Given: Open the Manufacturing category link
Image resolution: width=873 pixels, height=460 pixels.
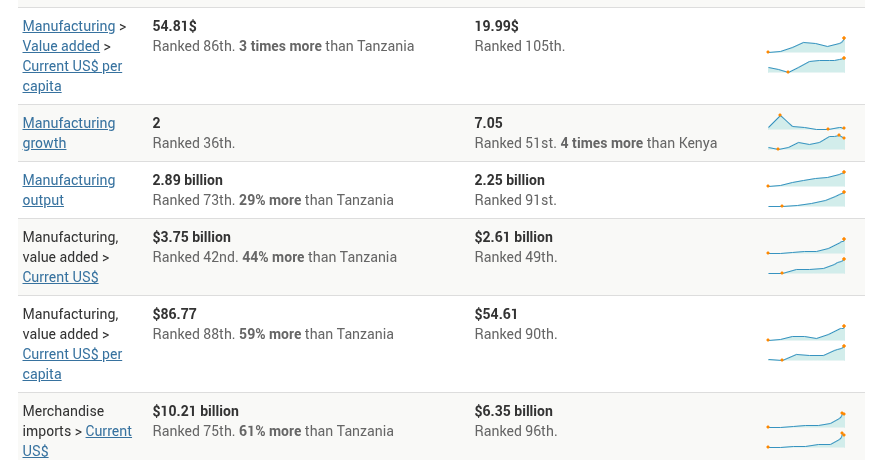Looking at the screenshot, I should (x=68, y=26).
